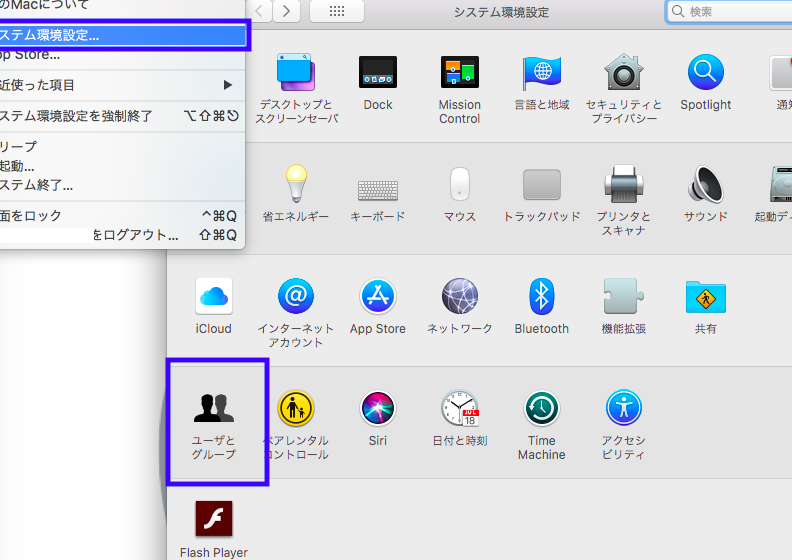Choose このMacについて in Apple menu
This screenshot has height=560, width=792.
[x=123, y=6]
